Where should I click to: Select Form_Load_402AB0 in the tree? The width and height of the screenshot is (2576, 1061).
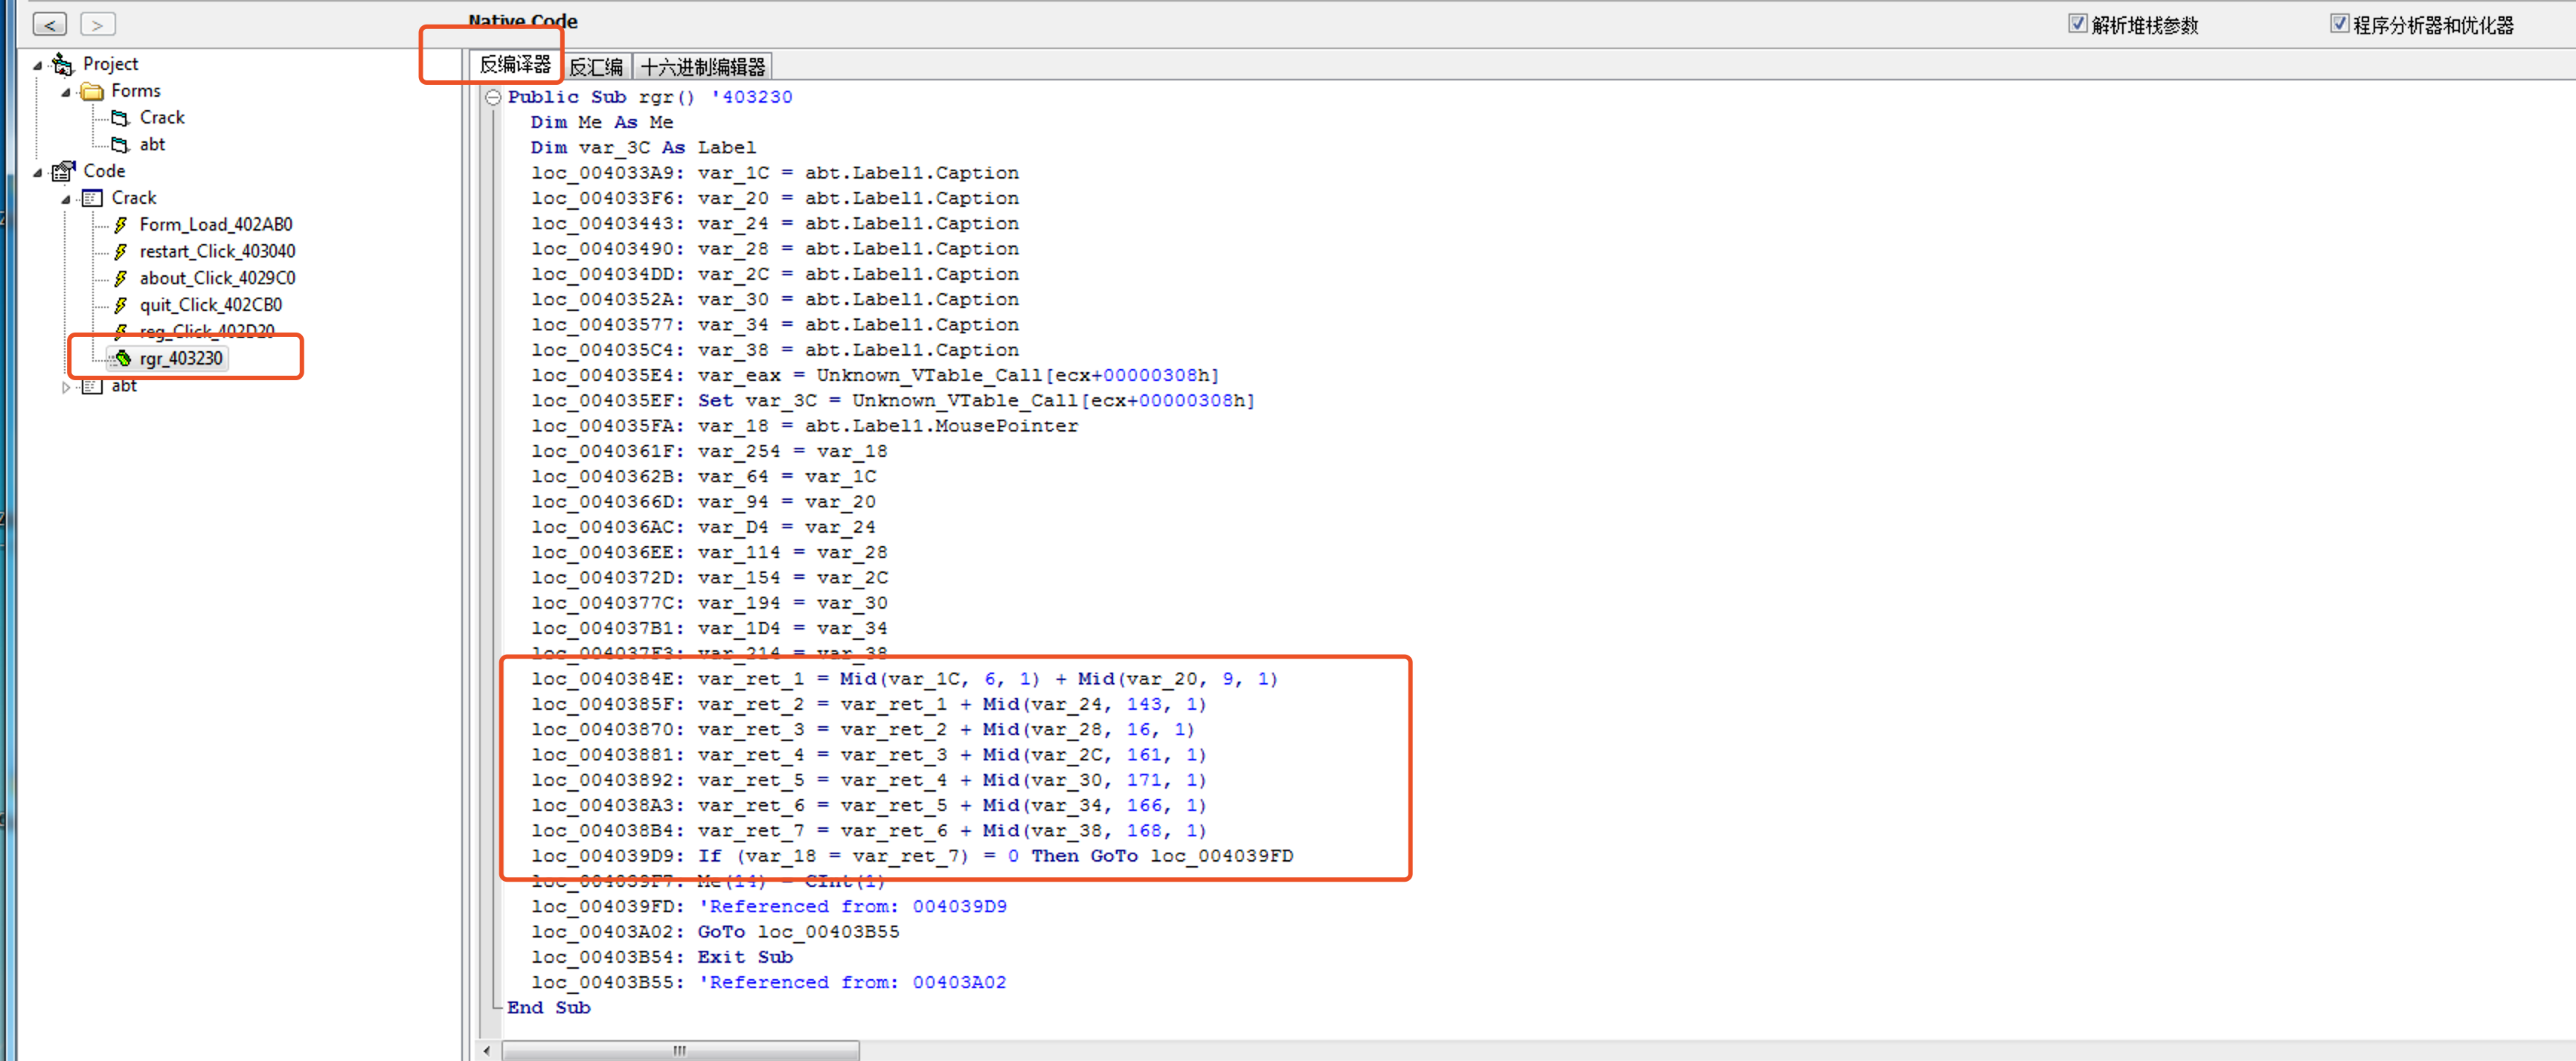[216, 225]
